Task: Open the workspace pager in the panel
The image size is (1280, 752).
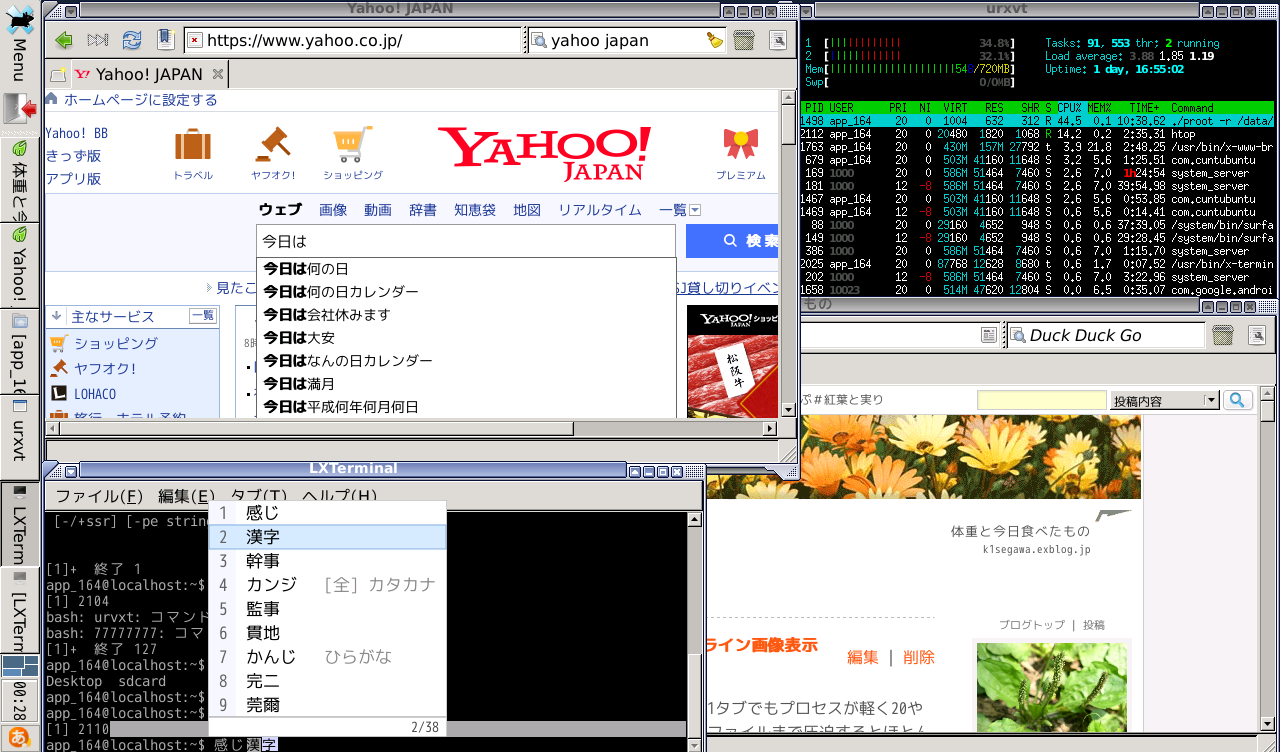Action: [20, 666]
